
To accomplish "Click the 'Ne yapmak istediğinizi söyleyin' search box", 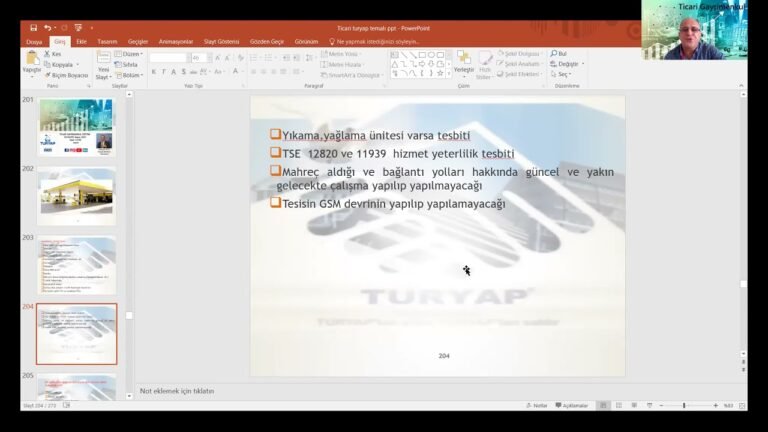I will (x=375, y=42).
